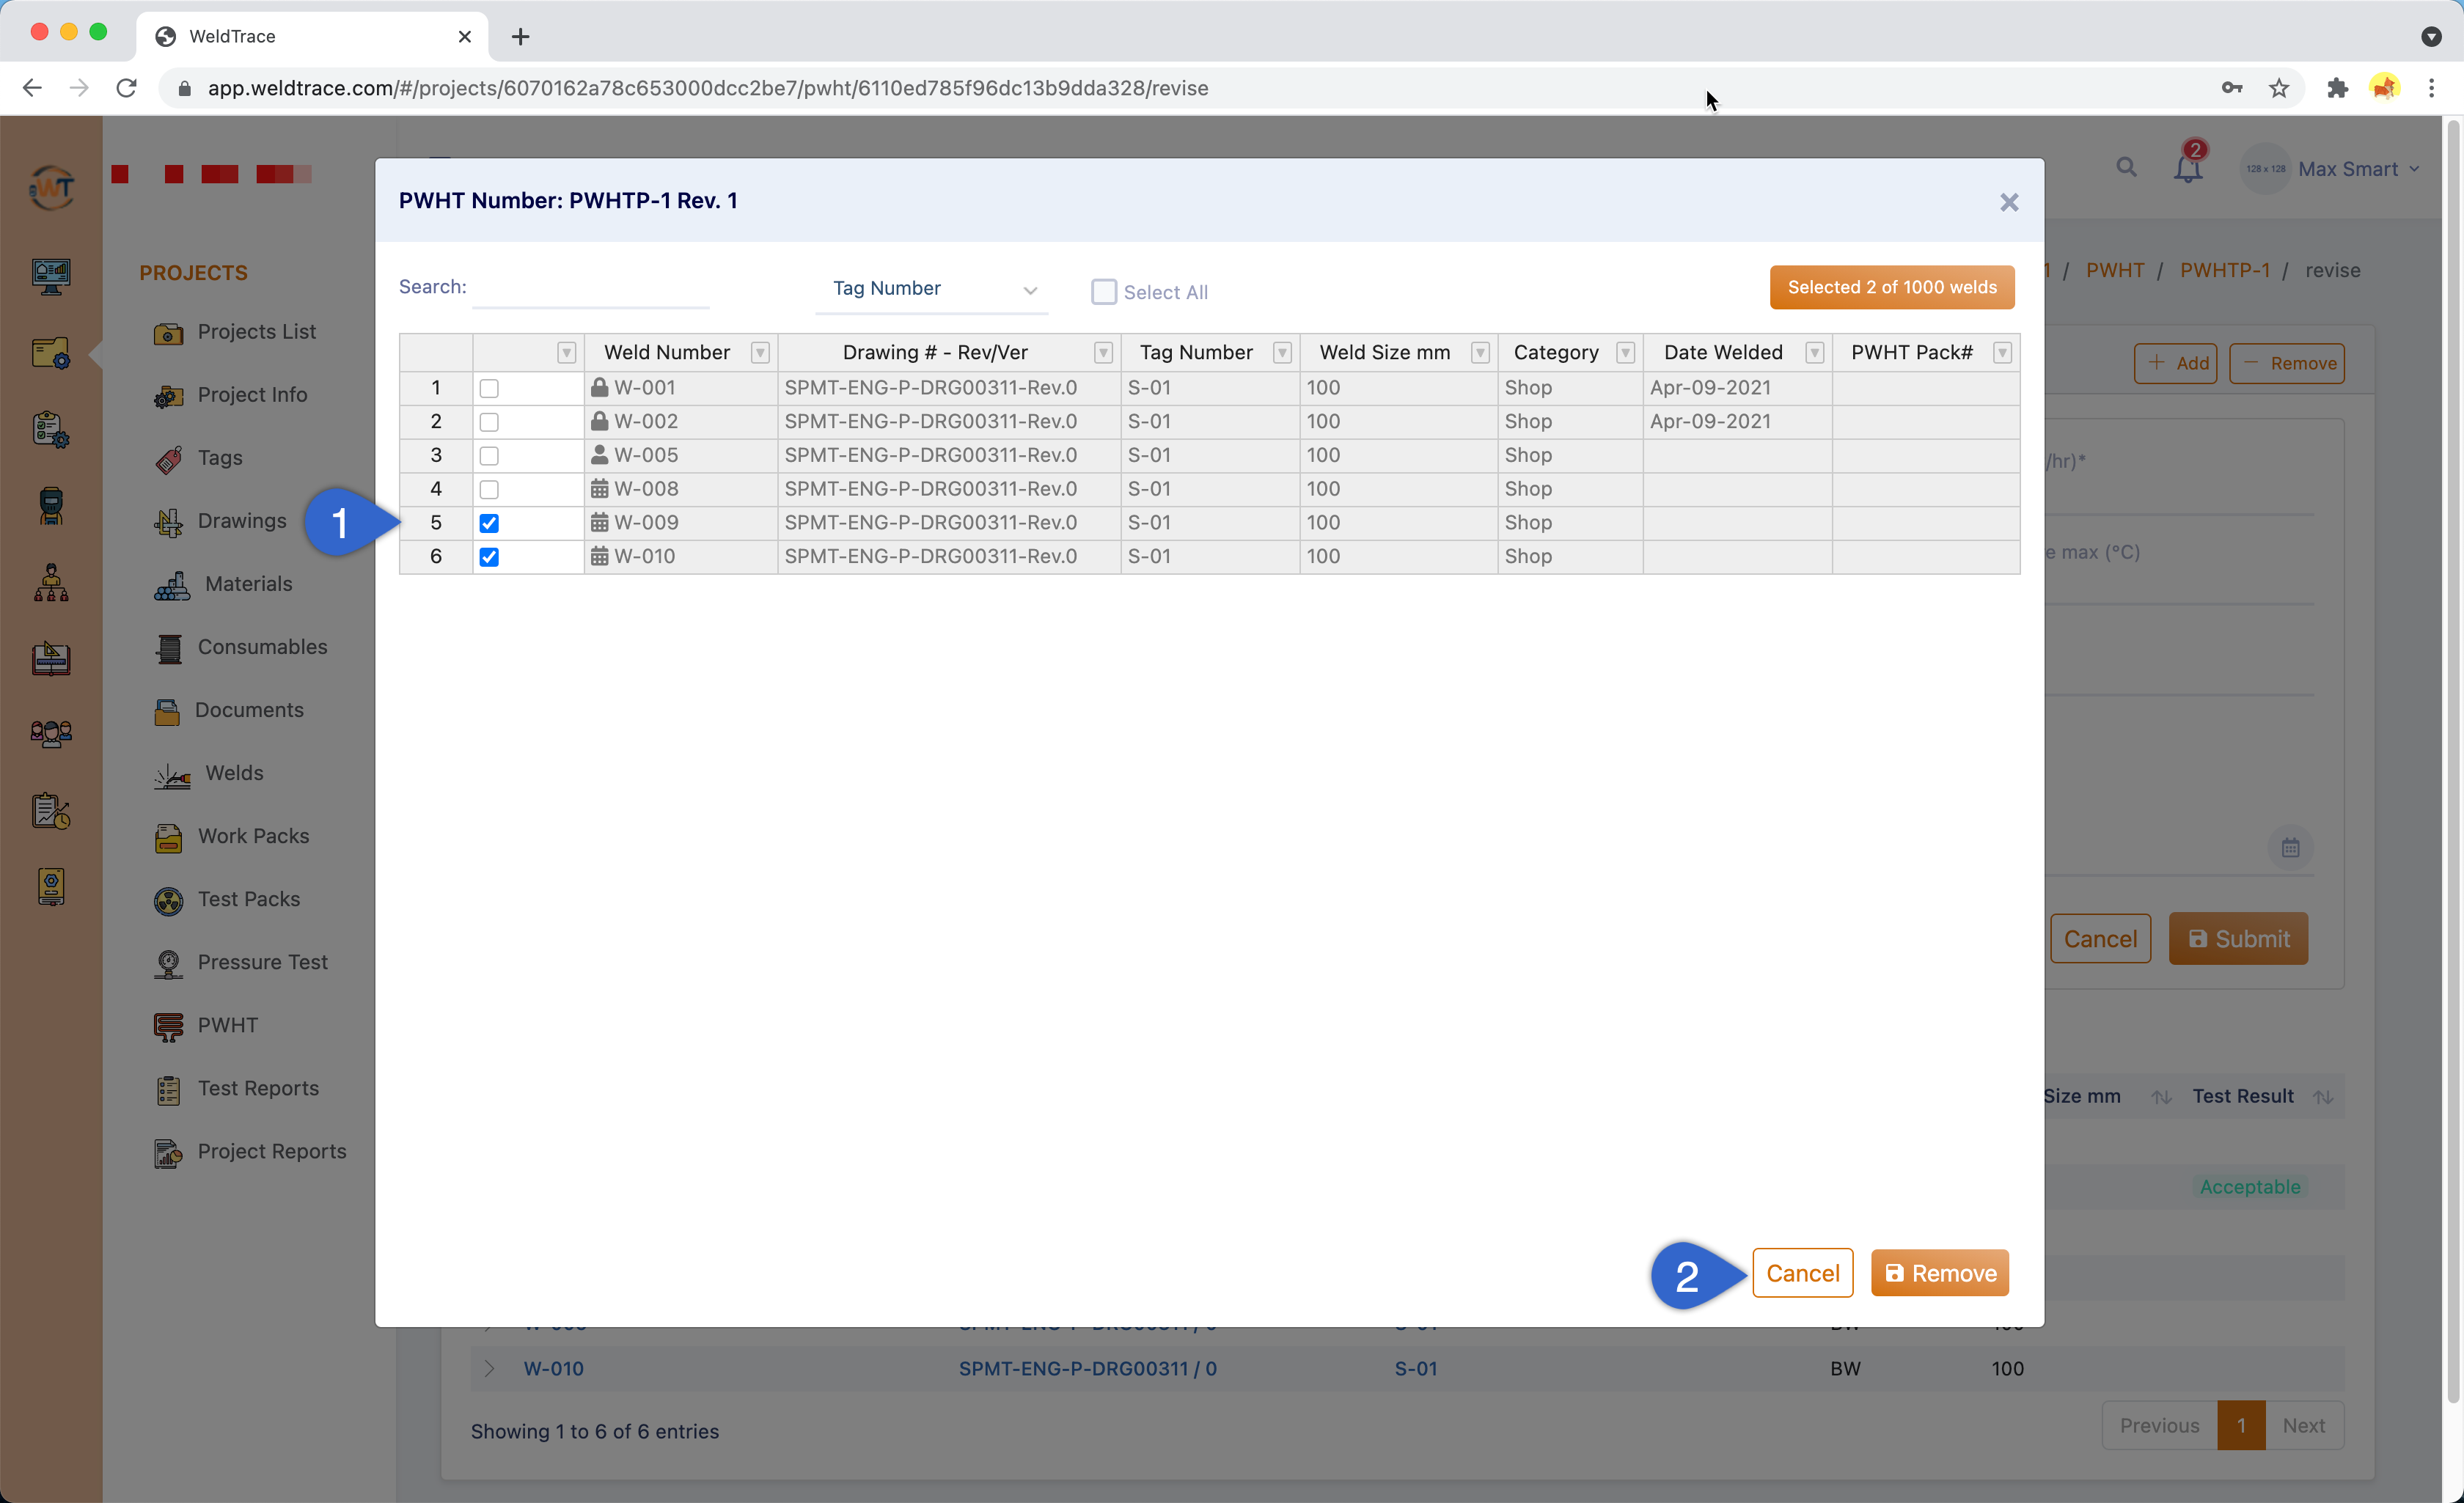Viewport: 2464px width, 1503px height.
Task: Open the users group icon in left rail
Action: (51, 734)
